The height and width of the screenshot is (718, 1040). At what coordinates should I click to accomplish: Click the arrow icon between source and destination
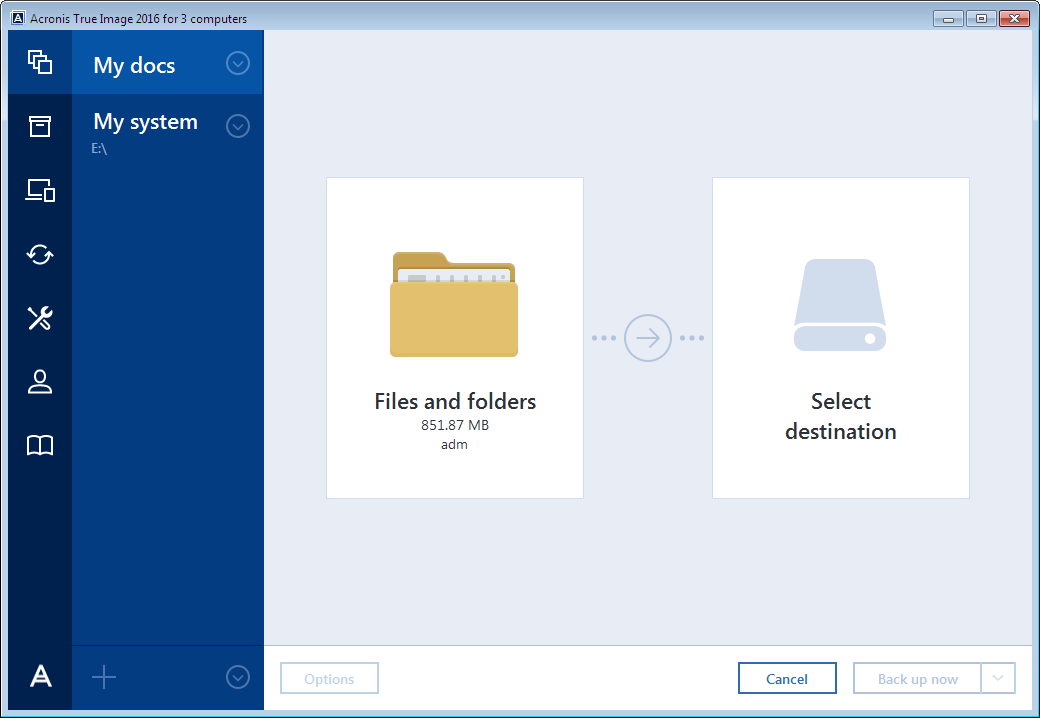647,338
